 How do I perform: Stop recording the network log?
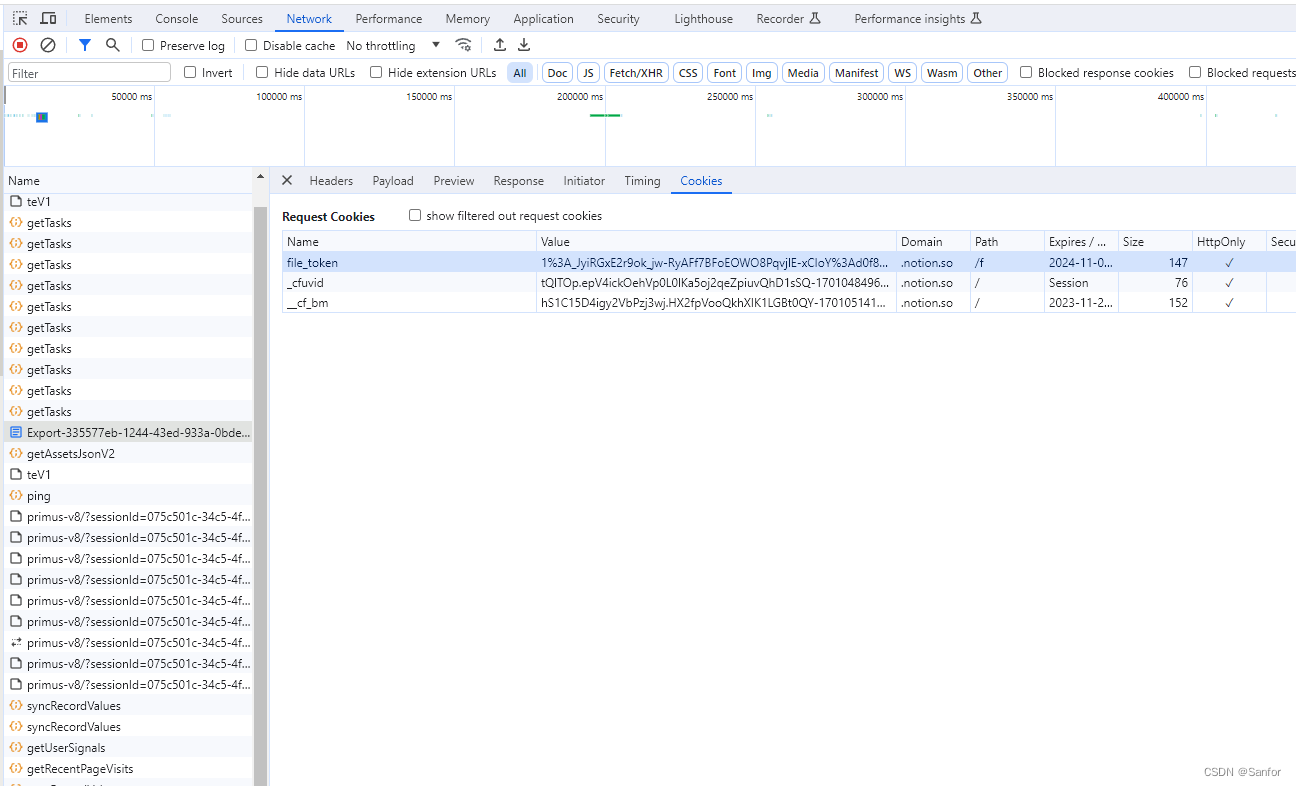tap(19, 45)
